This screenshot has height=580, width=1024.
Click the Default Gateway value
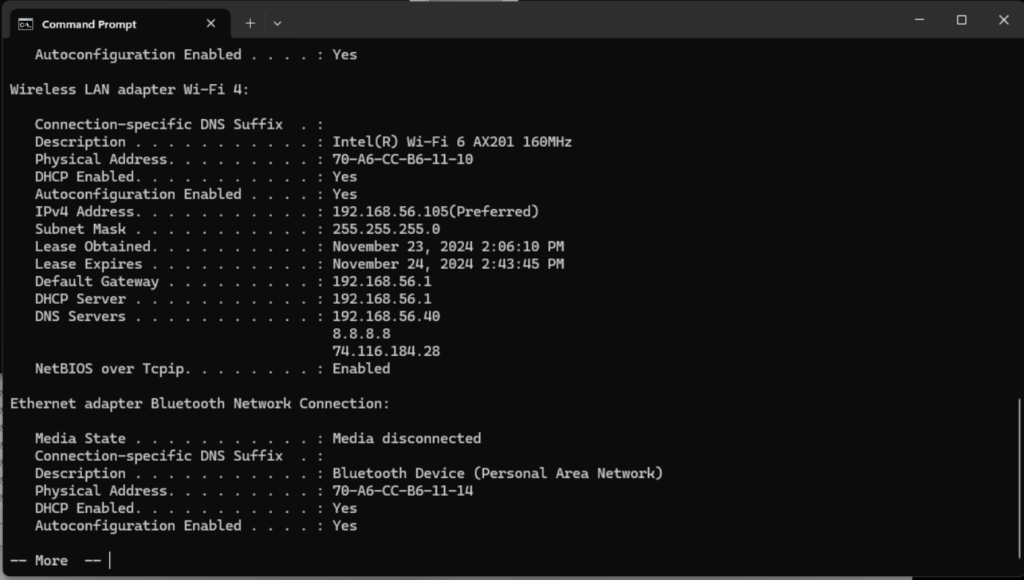381,282
